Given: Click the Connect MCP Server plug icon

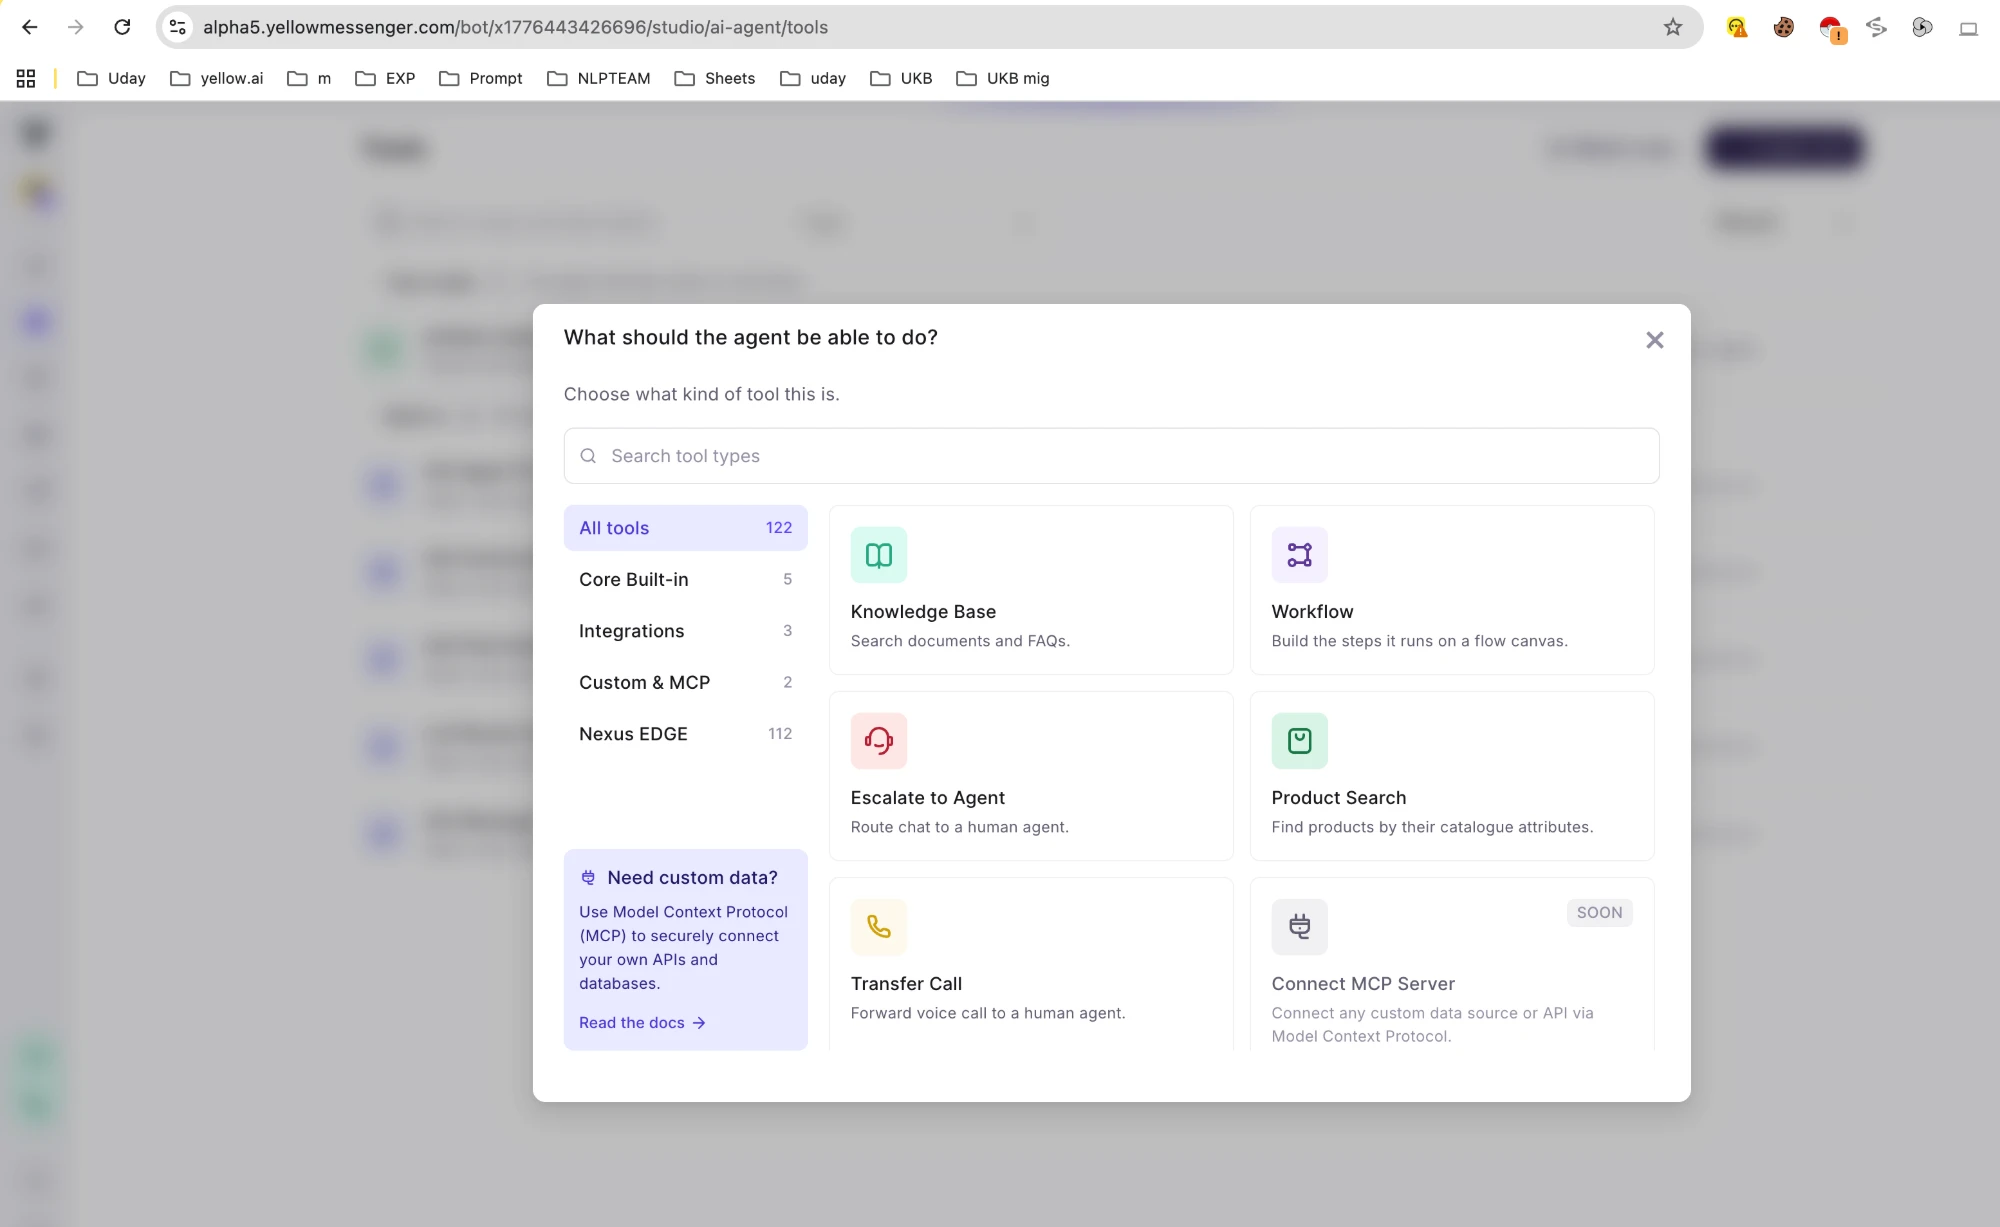Looking at the screenshot, I should pos(1299,927).
